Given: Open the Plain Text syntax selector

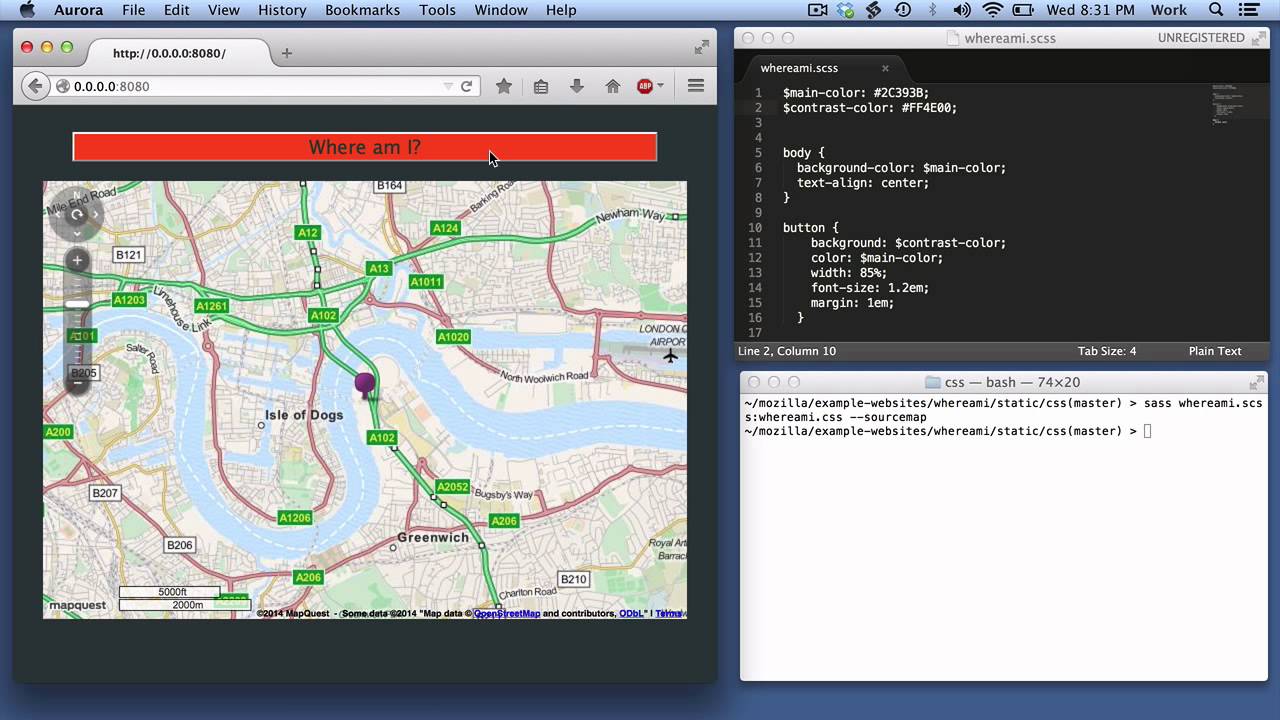Looking at the screenshot, I should (1214, 351).
